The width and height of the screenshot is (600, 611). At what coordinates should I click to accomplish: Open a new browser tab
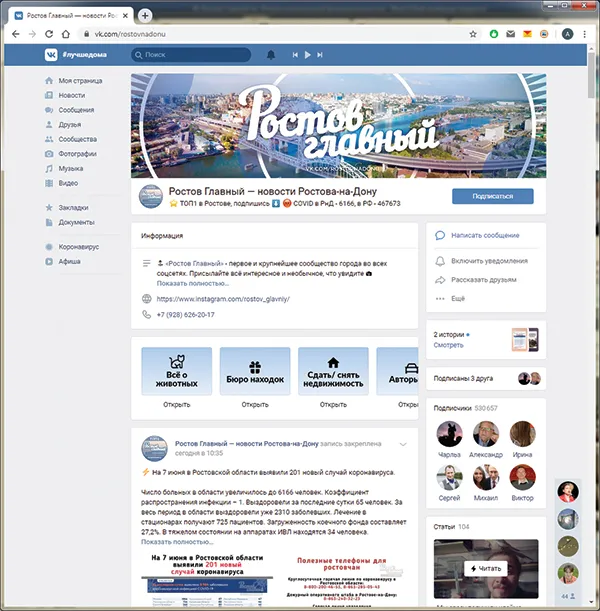145,15
